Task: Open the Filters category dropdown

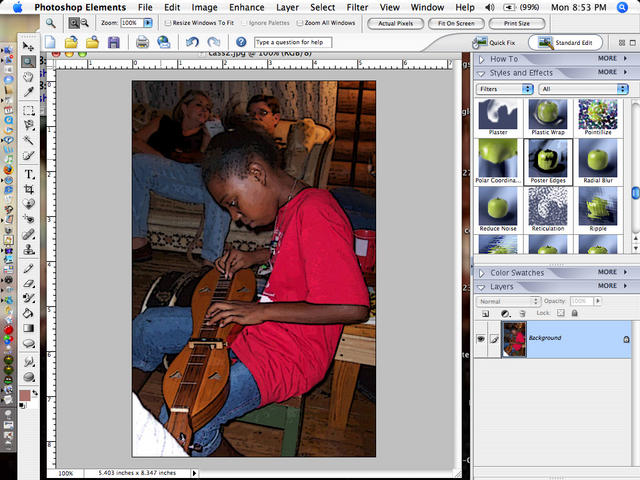Action: (504, 89)
